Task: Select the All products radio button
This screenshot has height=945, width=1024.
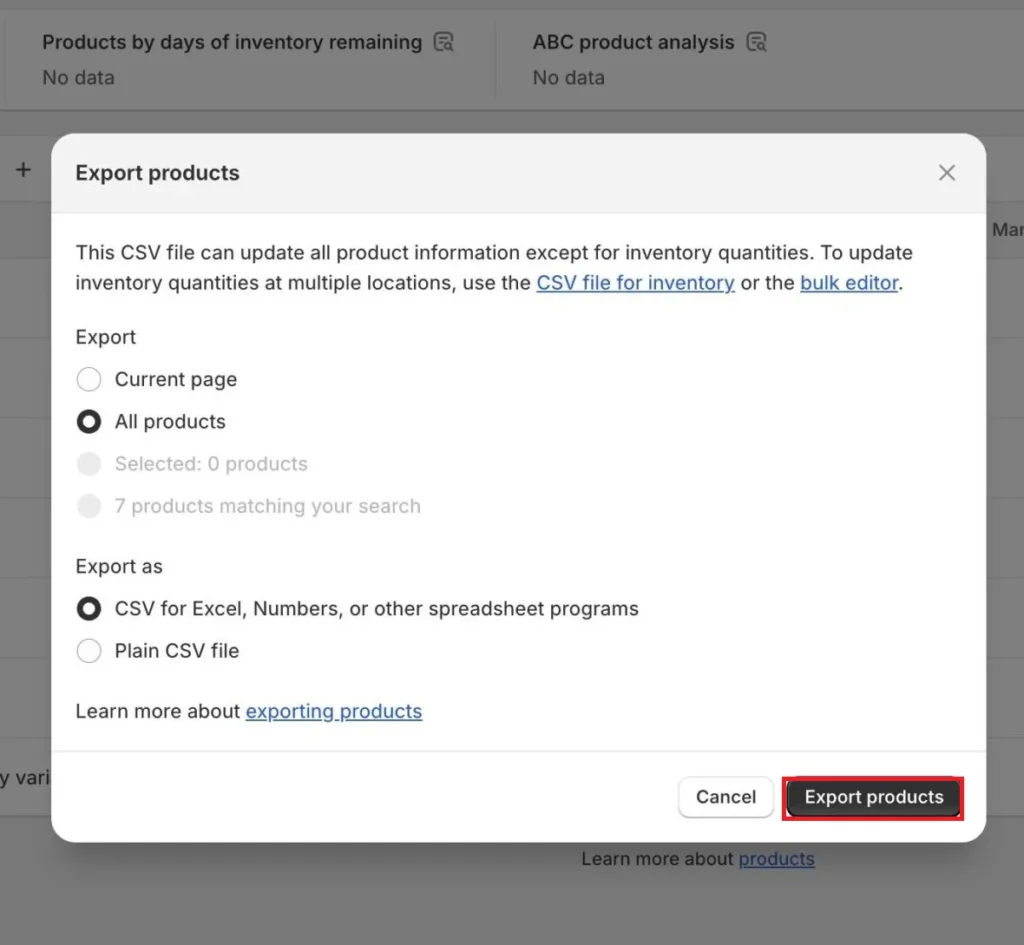Action: point(89,422)
